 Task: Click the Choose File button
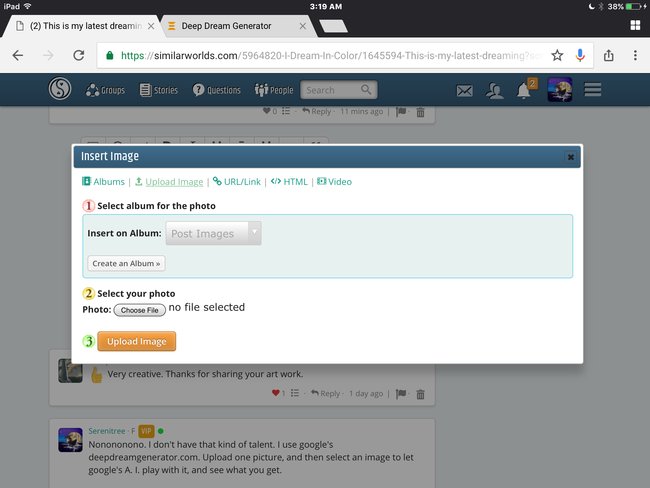(140, 310)
